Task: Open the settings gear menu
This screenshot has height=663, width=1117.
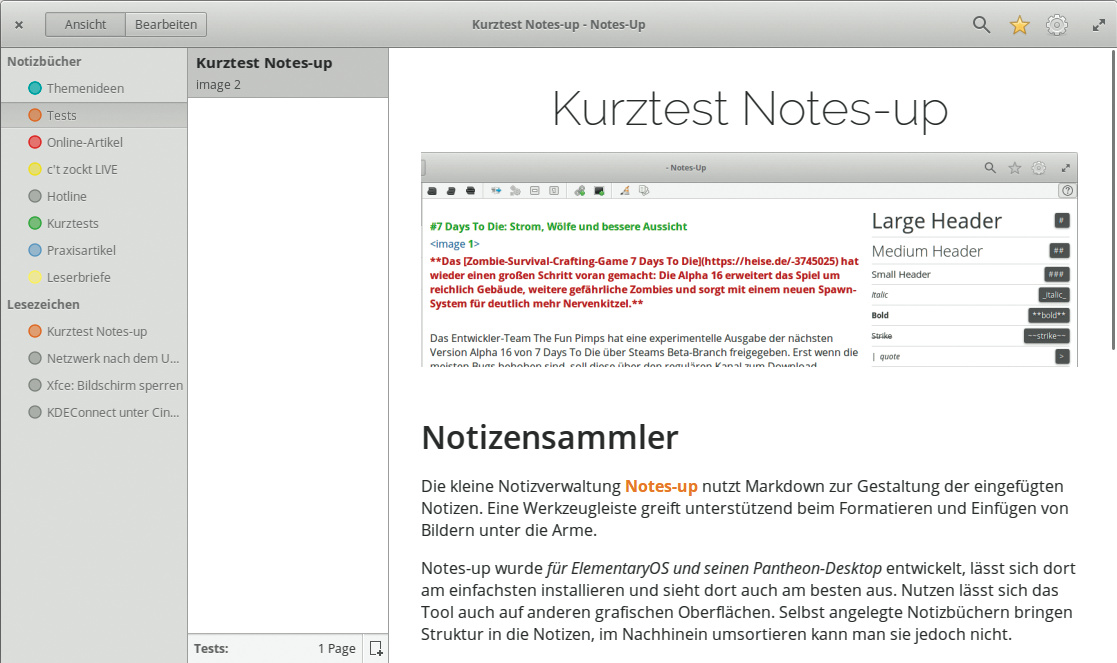Action: tap(1056, 25)
